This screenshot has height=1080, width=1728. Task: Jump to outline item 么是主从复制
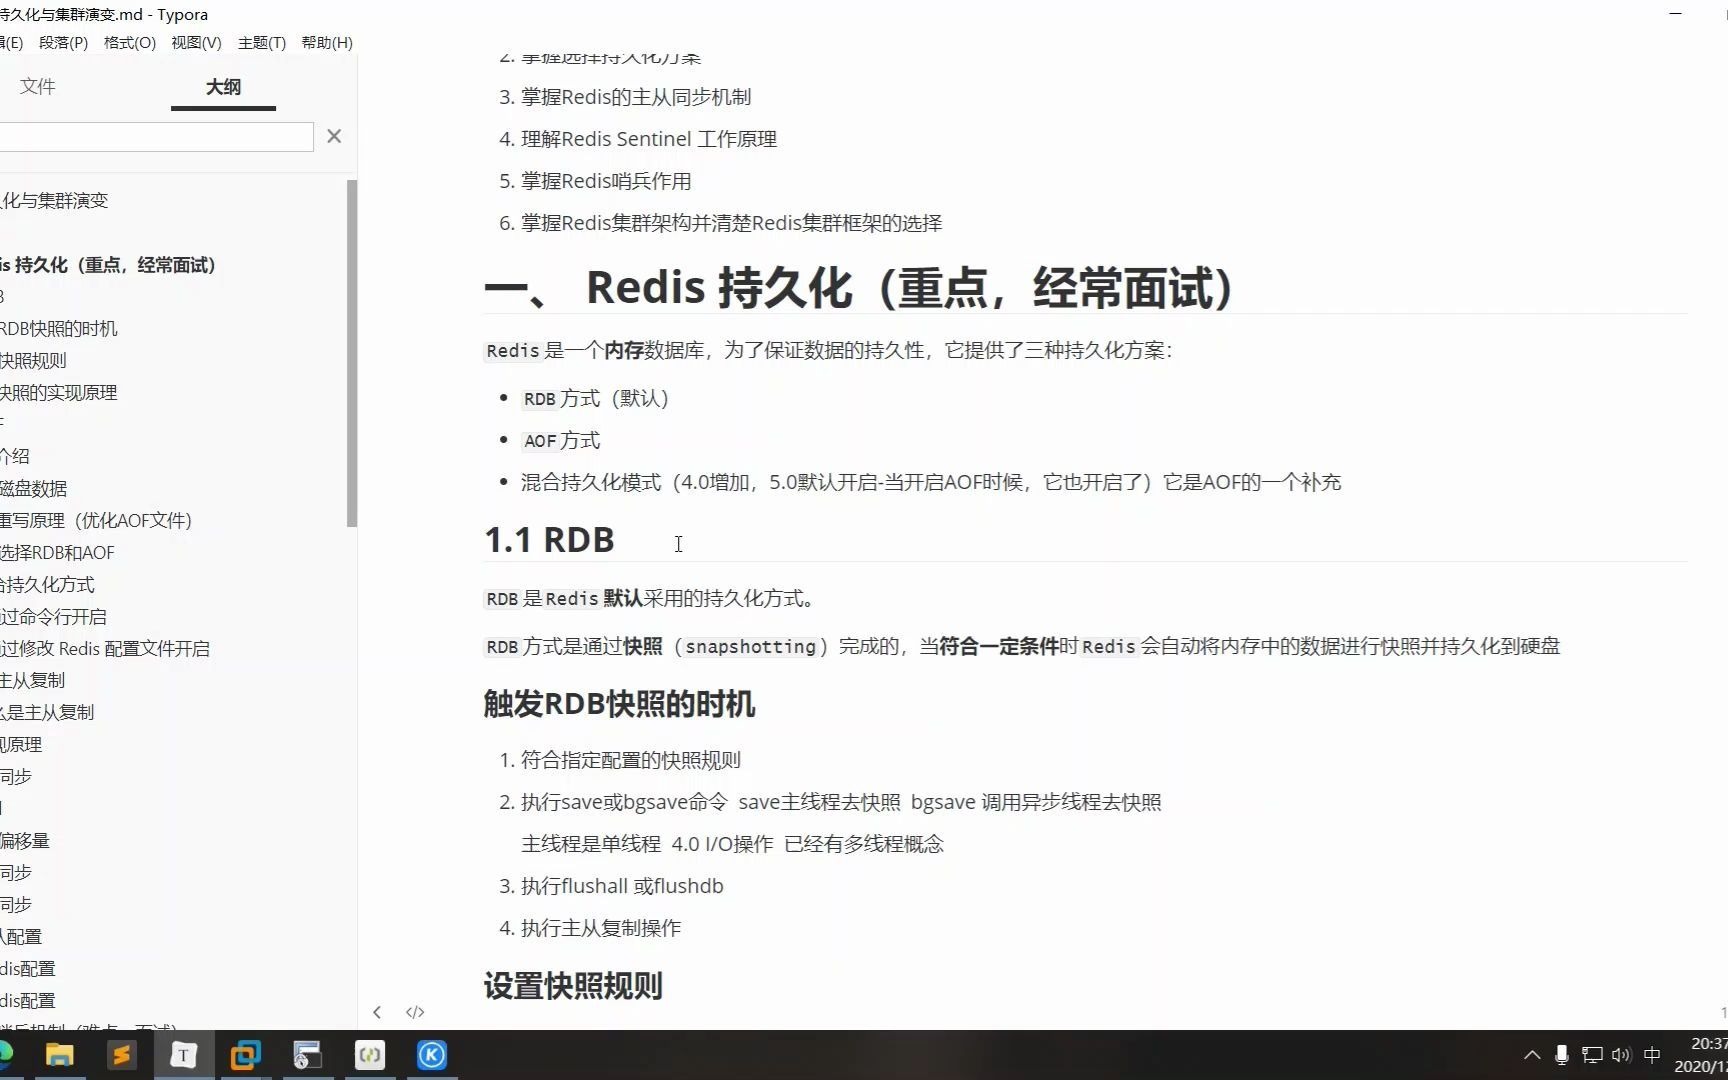point(47,713)
